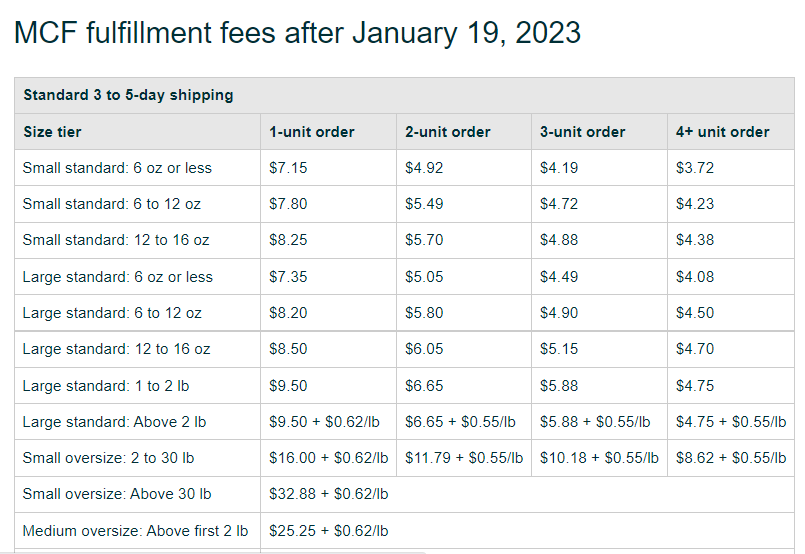Select the Small oversize: Above 30 lb label
805x554 pixels.
tap(117, 493)
